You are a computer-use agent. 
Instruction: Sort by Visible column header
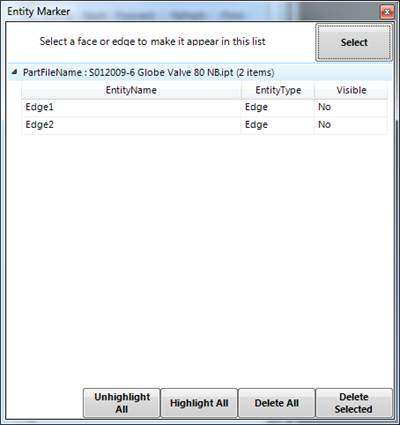(x=351, y=90)
